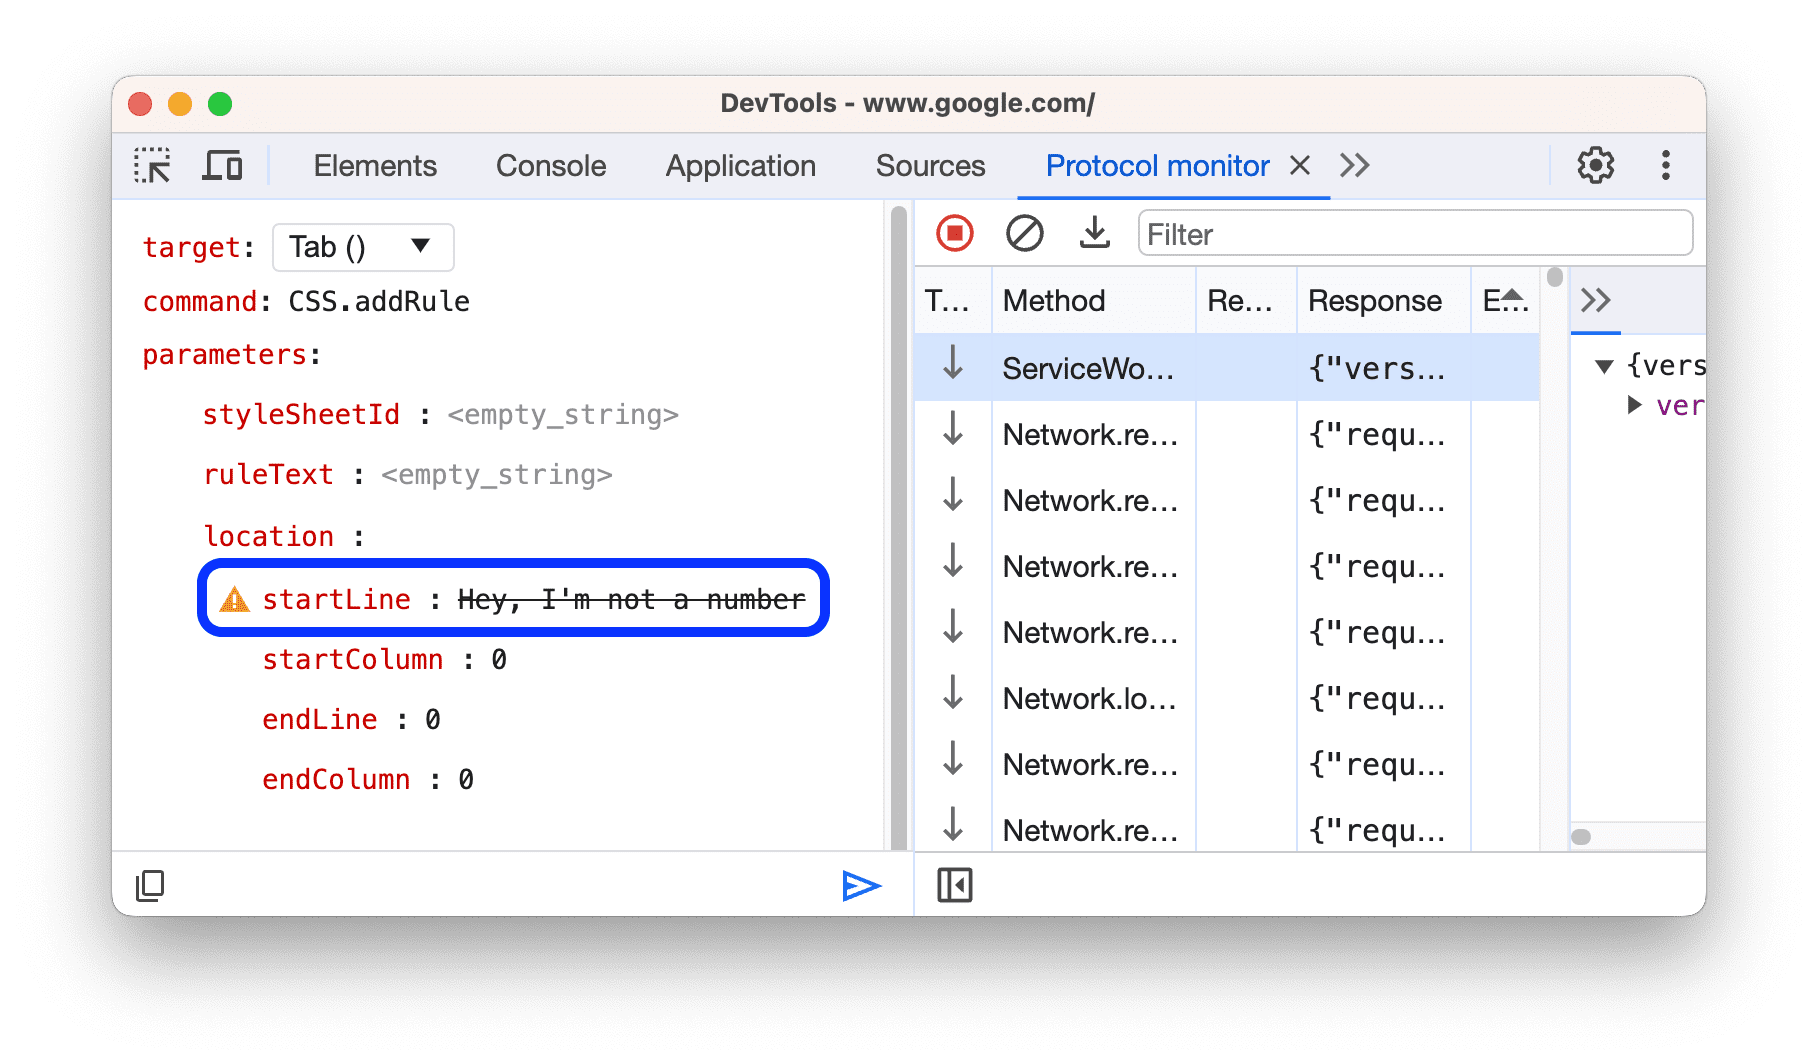This screenshot has width=1818, height=1064.
Task: Select the warning on the startLine parameter
Action: (x=233, y=598)
